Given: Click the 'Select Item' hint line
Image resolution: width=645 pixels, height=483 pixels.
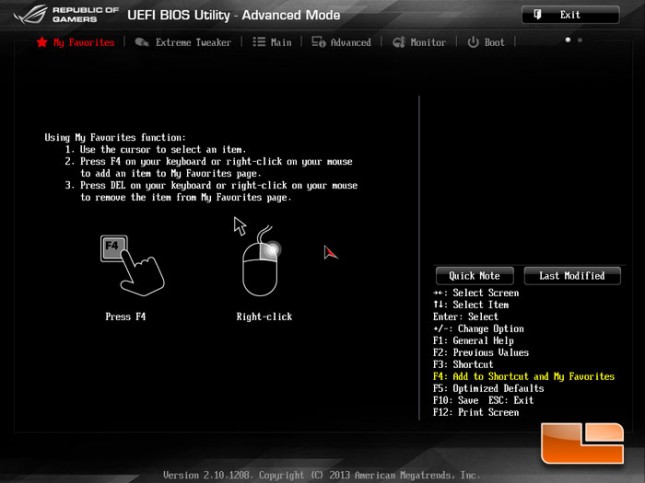Looking at the screenshot, I should click(x=471, y=305).
